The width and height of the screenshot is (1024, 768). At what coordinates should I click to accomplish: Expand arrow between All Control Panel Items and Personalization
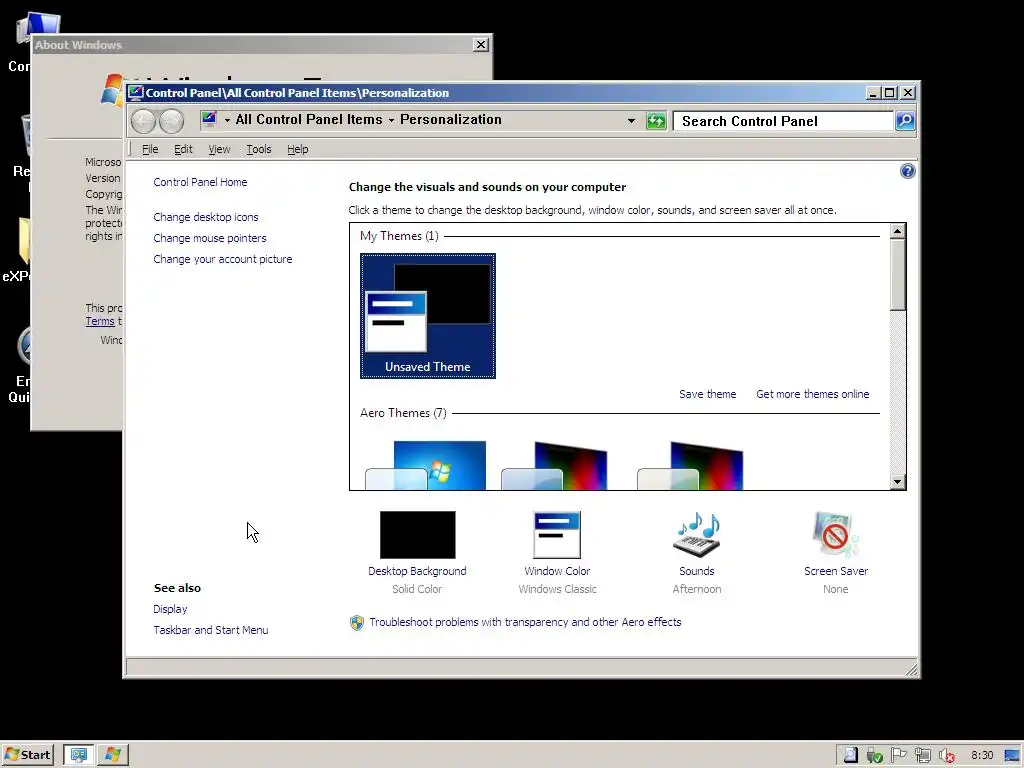click(x=391, y=120)
